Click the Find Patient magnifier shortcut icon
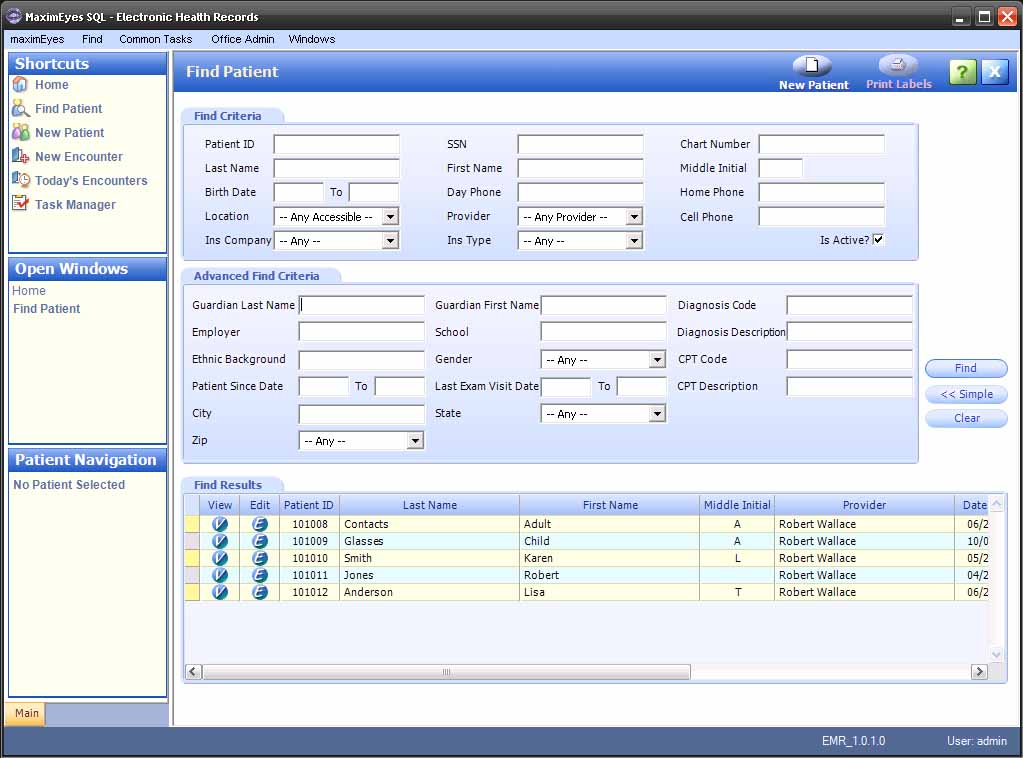The width and height of the screenshot is (1023, 758). tap(20, 108)
